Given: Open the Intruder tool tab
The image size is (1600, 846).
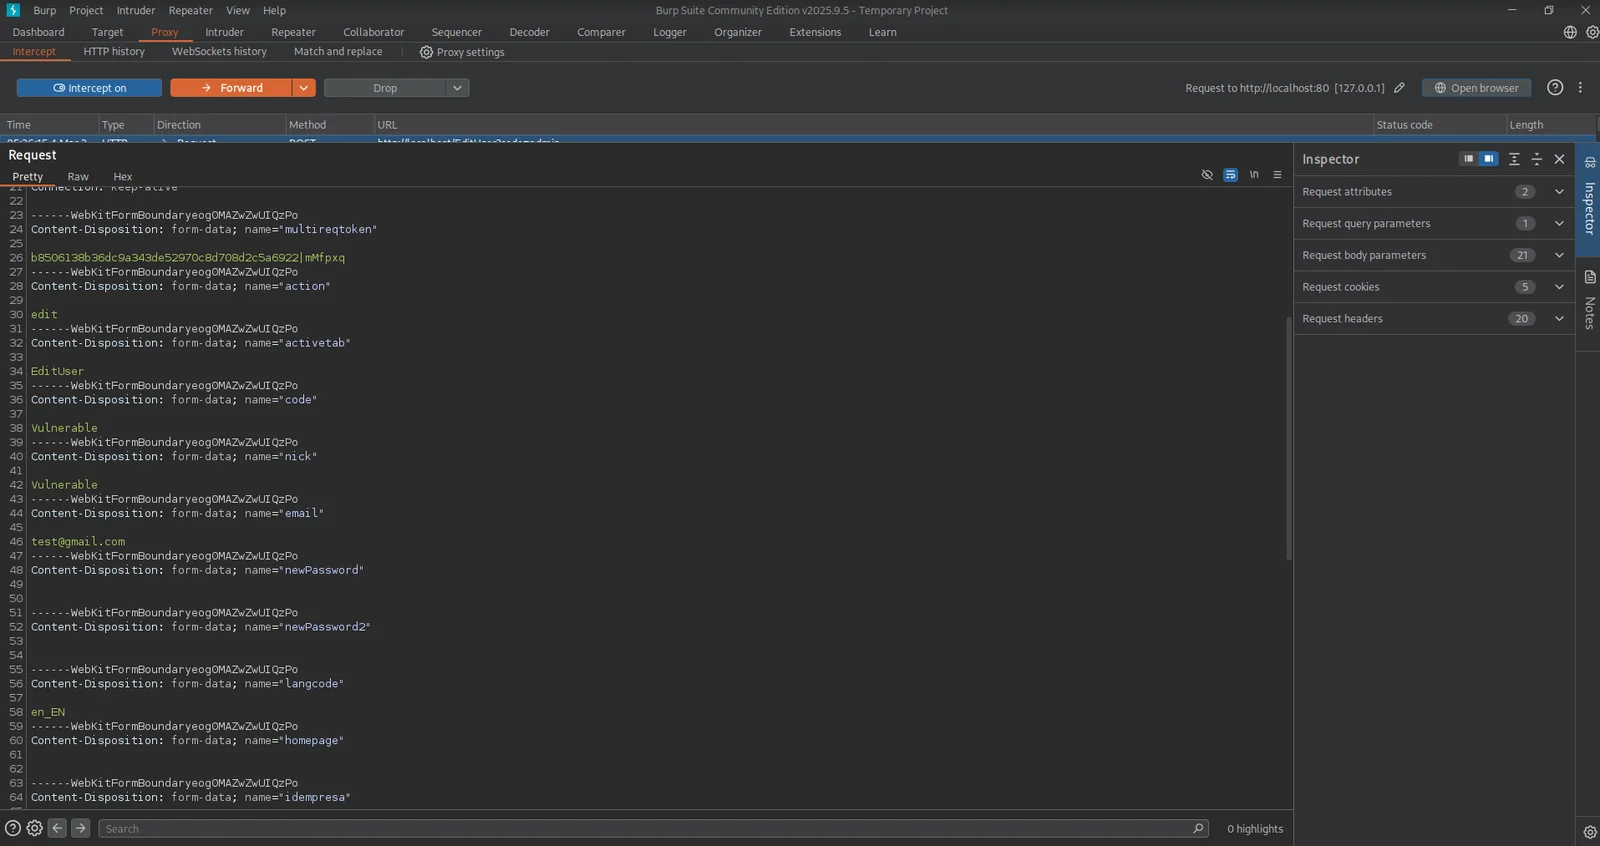Looking at the screenshot, I should pyautogui.click(x=224, y=32).
